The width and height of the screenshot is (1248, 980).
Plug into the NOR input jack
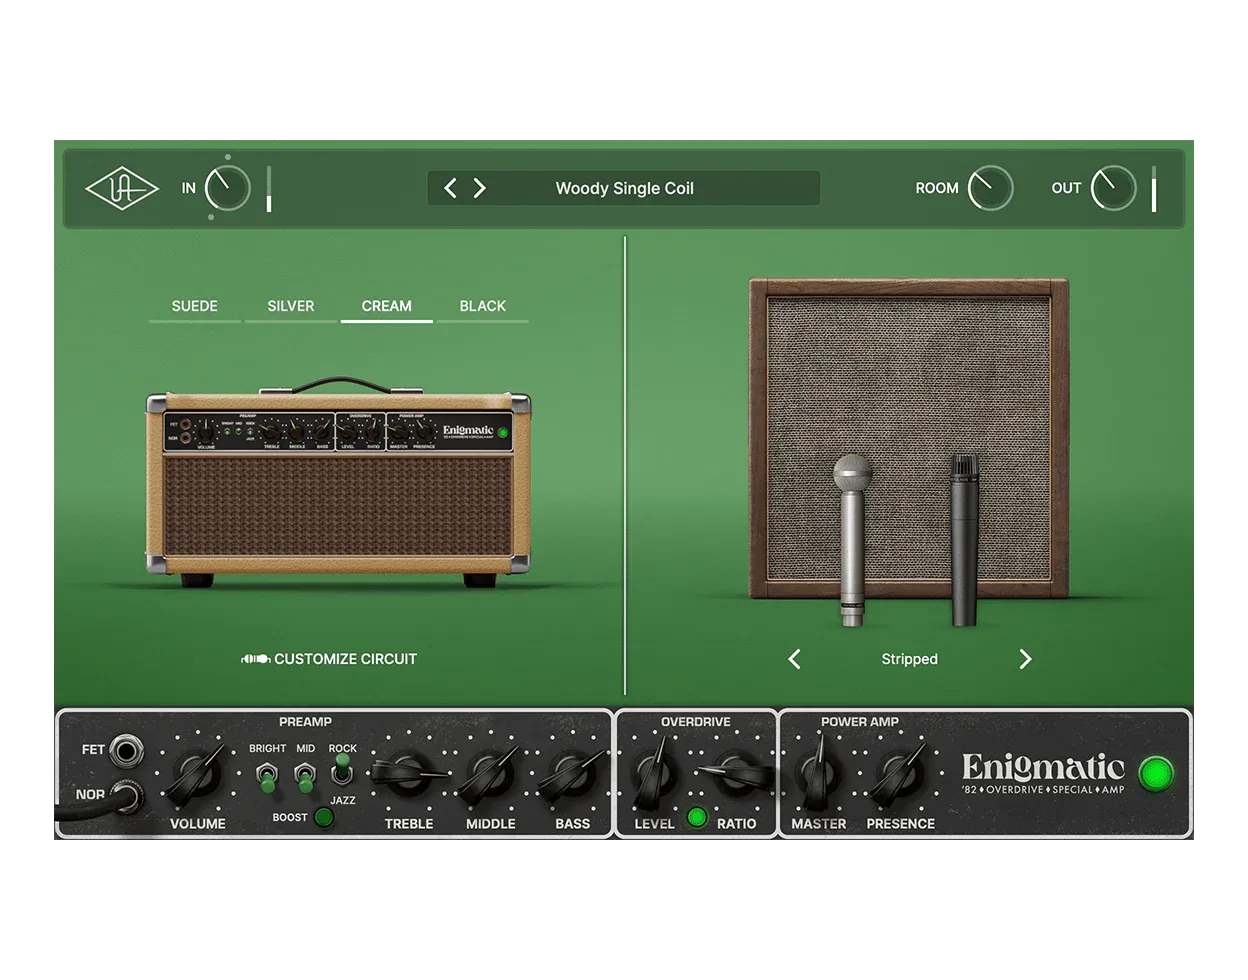[x=127, y=796]
